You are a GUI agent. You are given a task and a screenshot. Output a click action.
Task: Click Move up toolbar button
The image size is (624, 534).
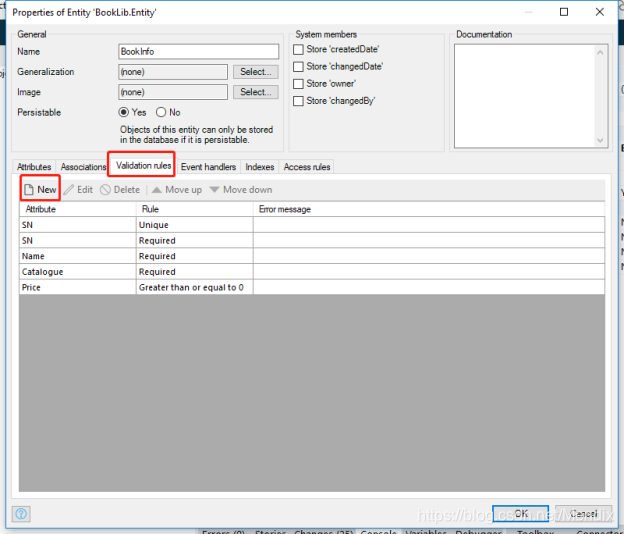point(177,189)
